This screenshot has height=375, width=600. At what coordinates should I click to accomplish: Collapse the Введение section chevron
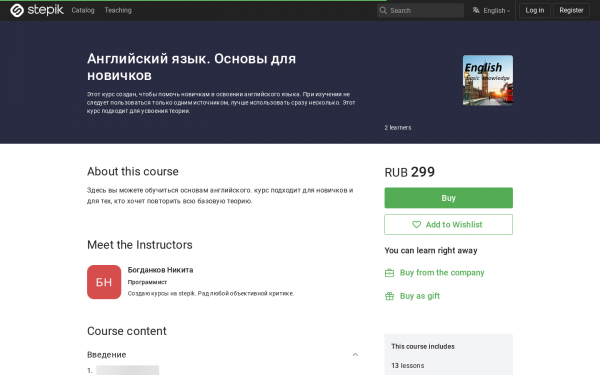[355, 355]
